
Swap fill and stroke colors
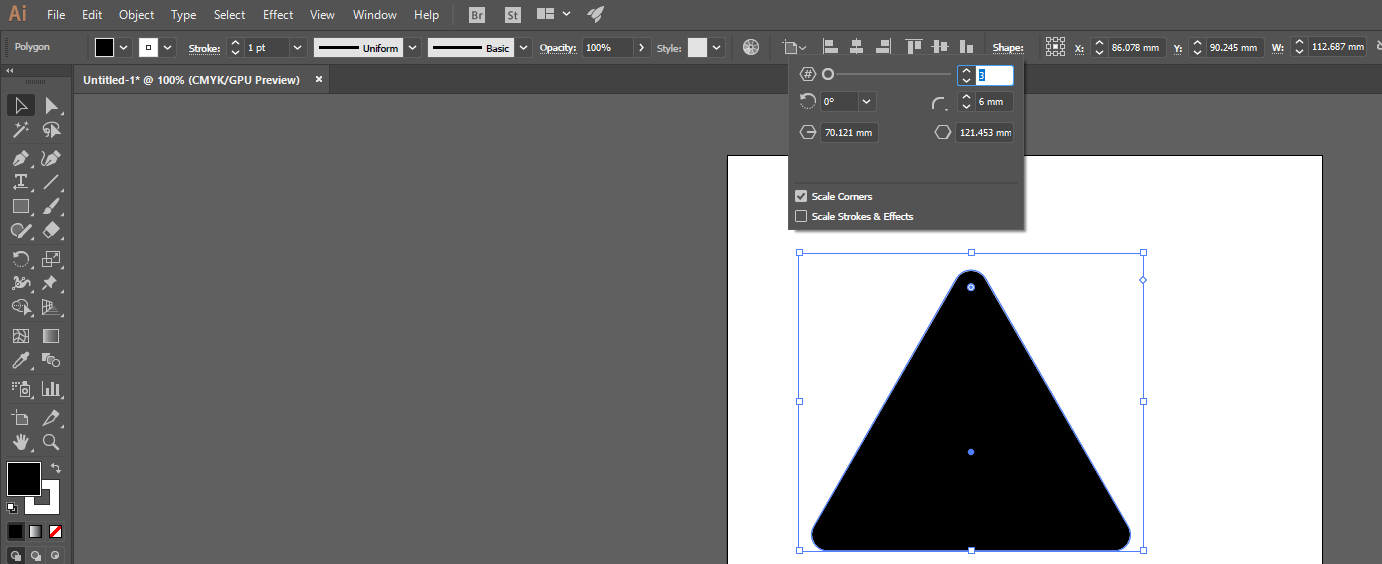56,468
